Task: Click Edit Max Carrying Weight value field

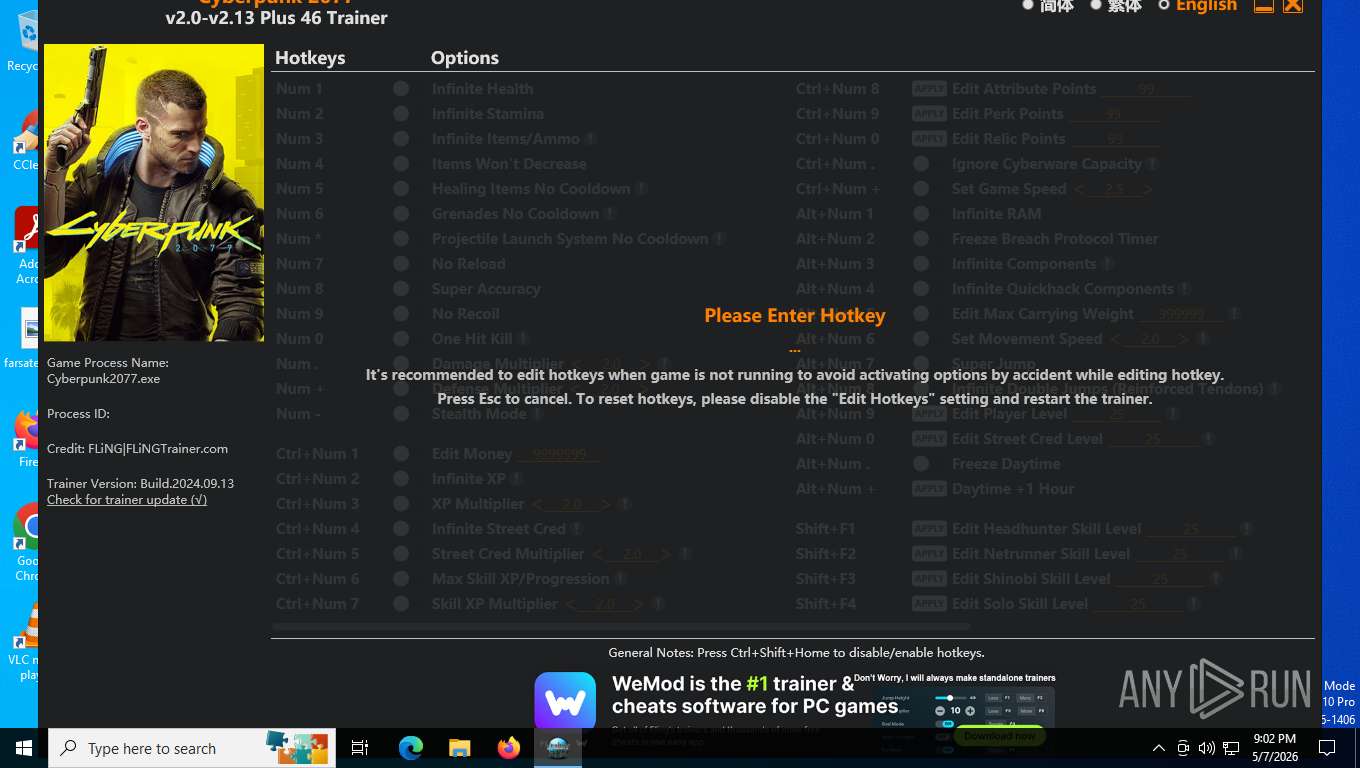Action: tap(1182, 314)
